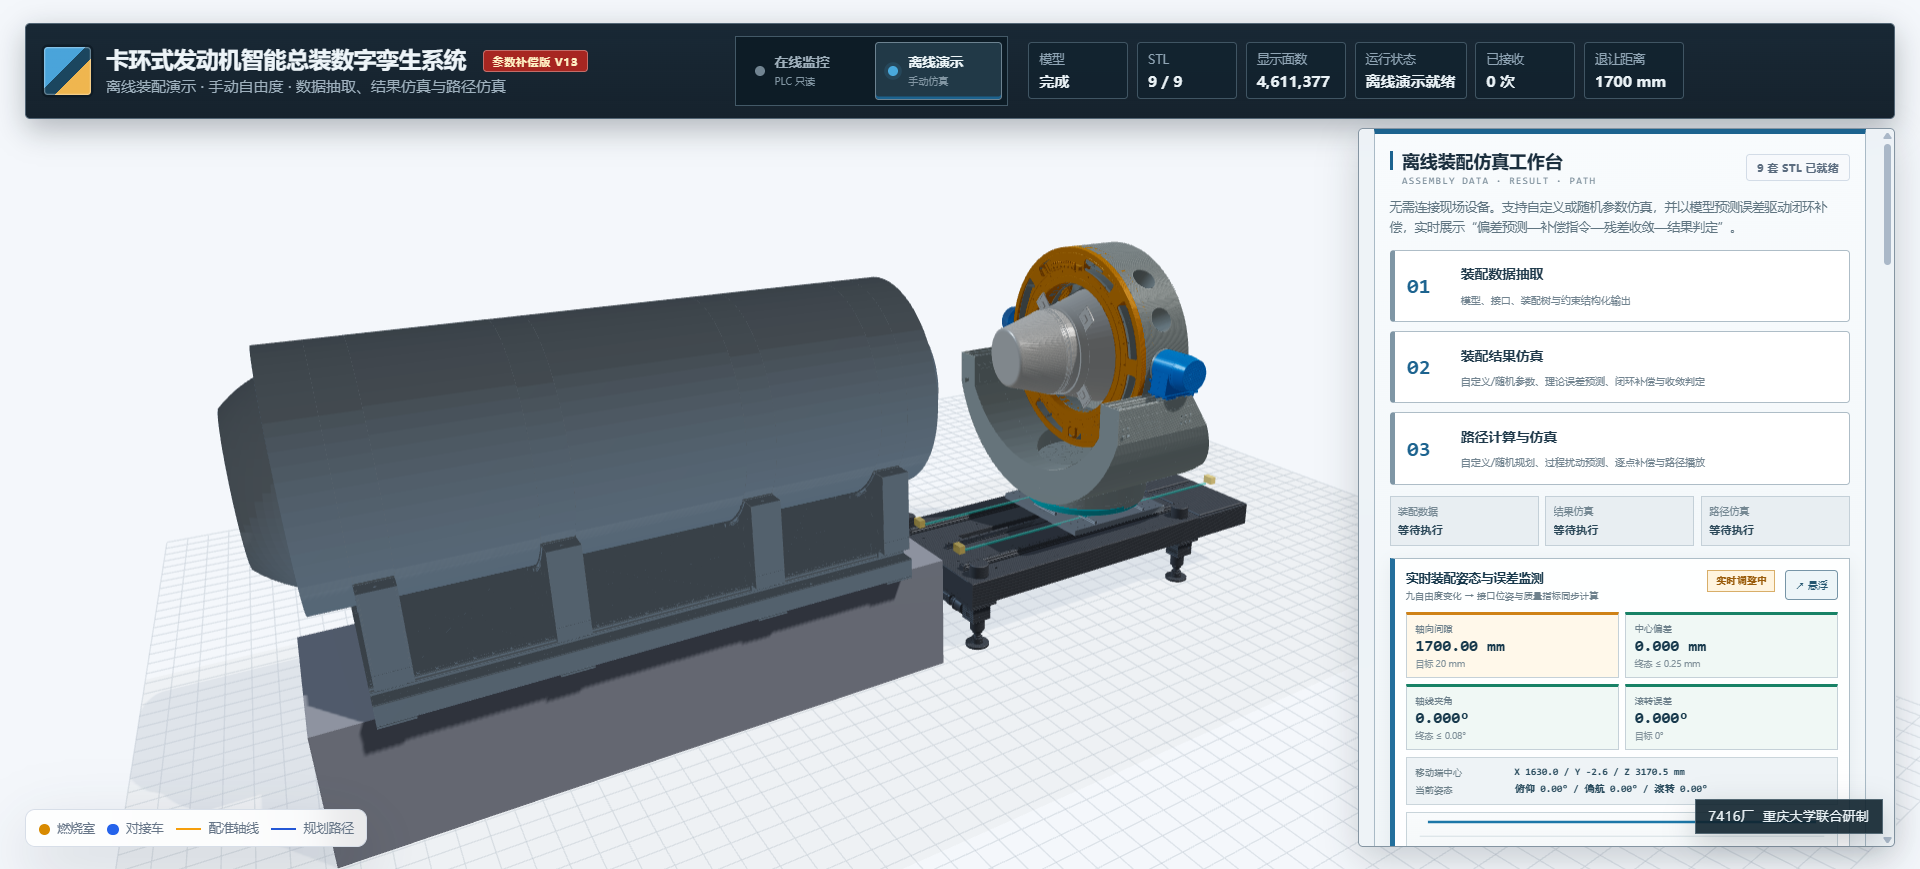
Task: Click the orange 燃烧室 legend dot
Action: pyautogui.click(x=44, y=829)
